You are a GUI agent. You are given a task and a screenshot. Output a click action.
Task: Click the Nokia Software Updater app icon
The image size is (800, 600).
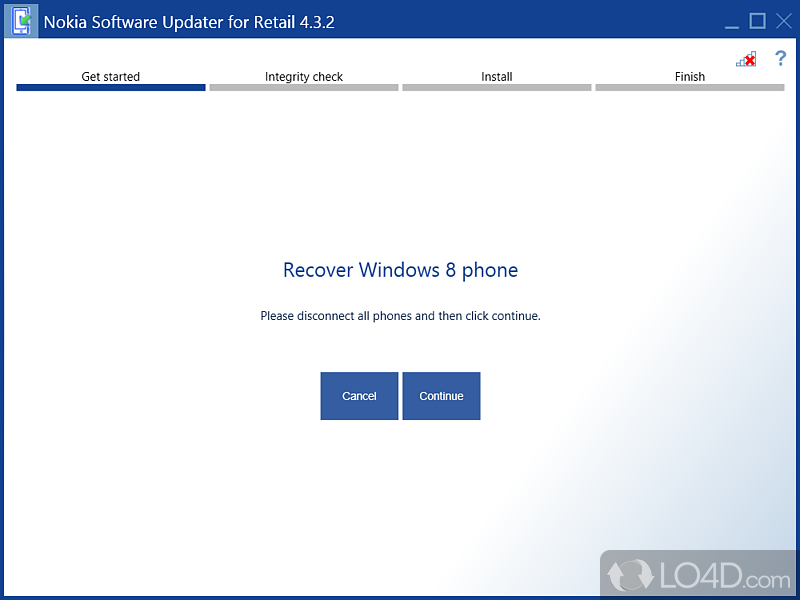(21, 21)
